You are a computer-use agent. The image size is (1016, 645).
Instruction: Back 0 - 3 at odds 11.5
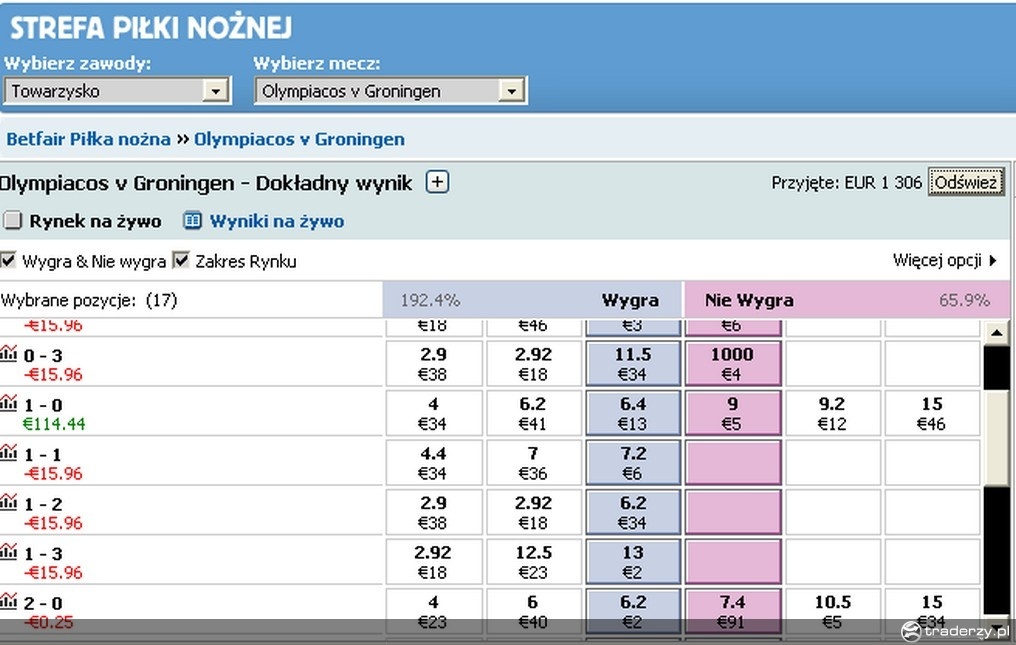click(x=633, y=363)
